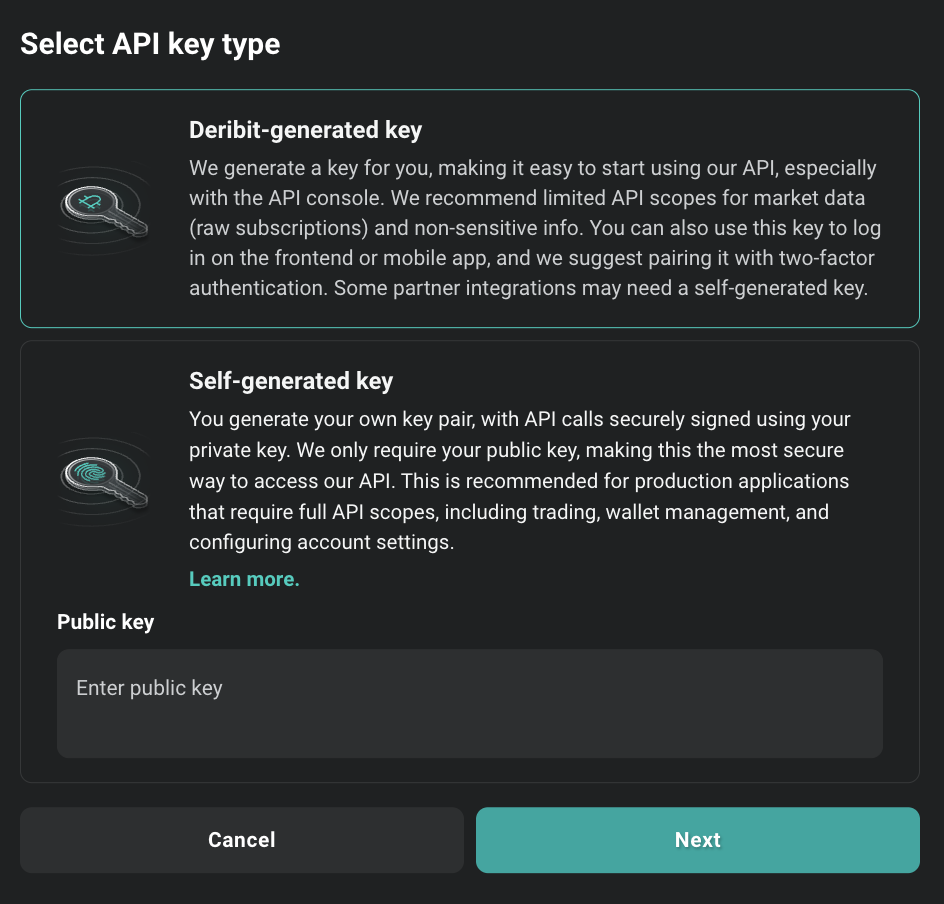Open the Learn more link
Screen dimensions: 944x904
pos(243,578)
